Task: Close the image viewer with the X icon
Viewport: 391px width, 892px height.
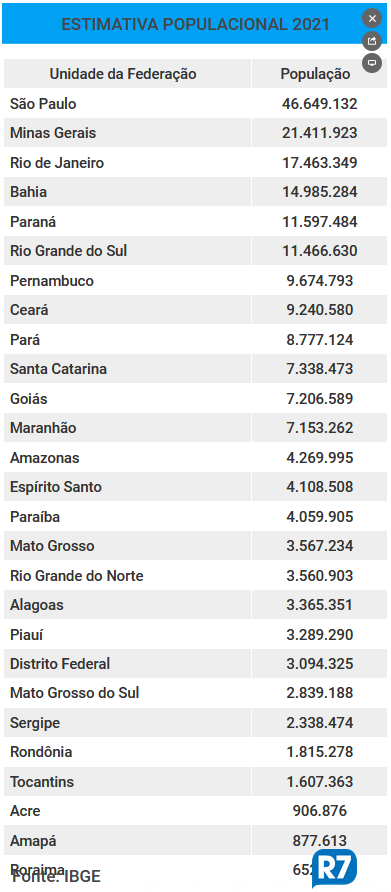Action: click(372, 19)
